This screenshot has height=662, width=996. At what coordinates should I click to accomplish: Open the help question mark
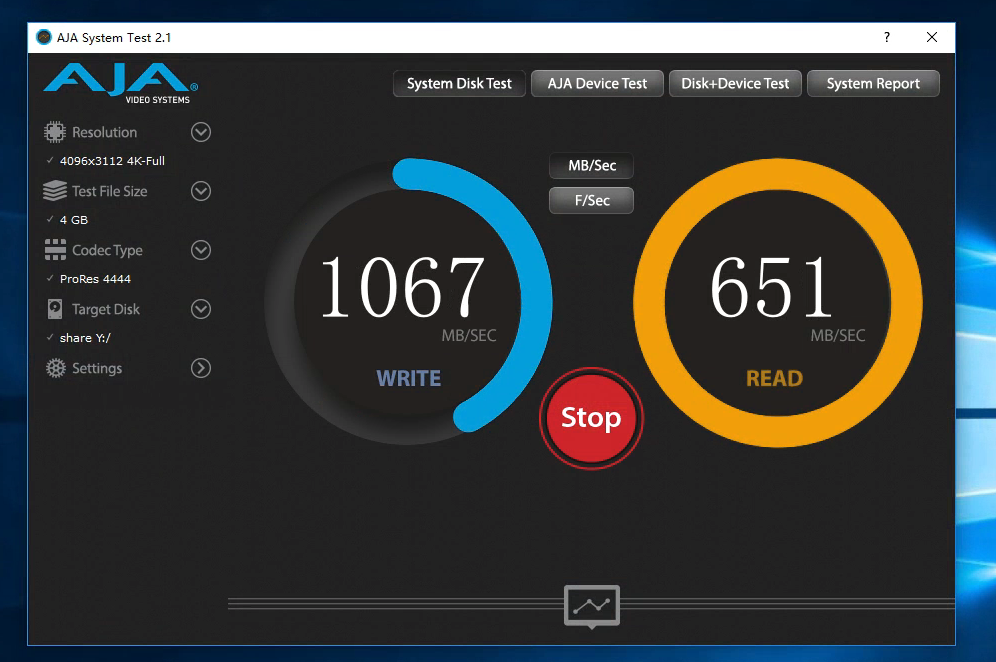[x=887, y=37]
